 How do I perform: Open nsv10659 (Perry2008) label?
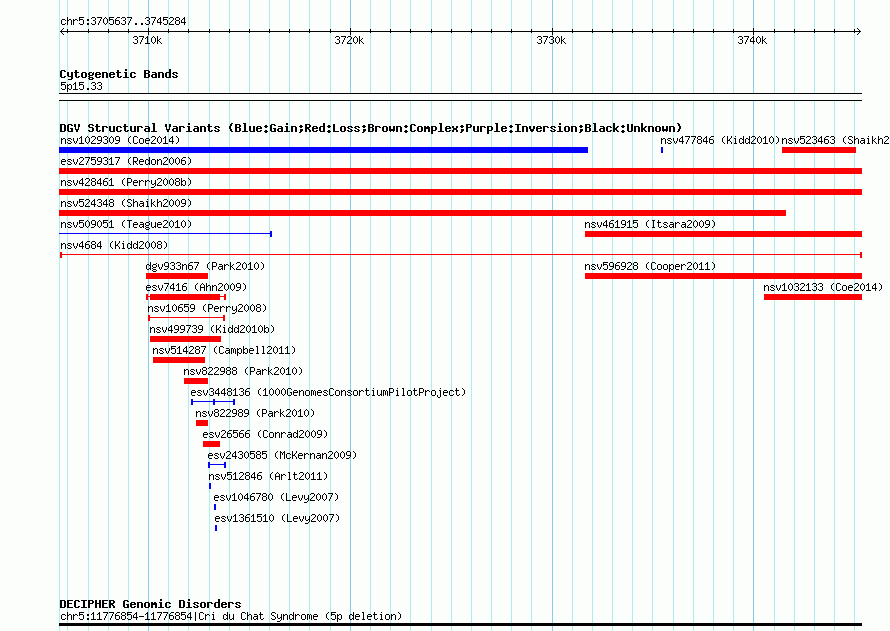tap(207, 308)
